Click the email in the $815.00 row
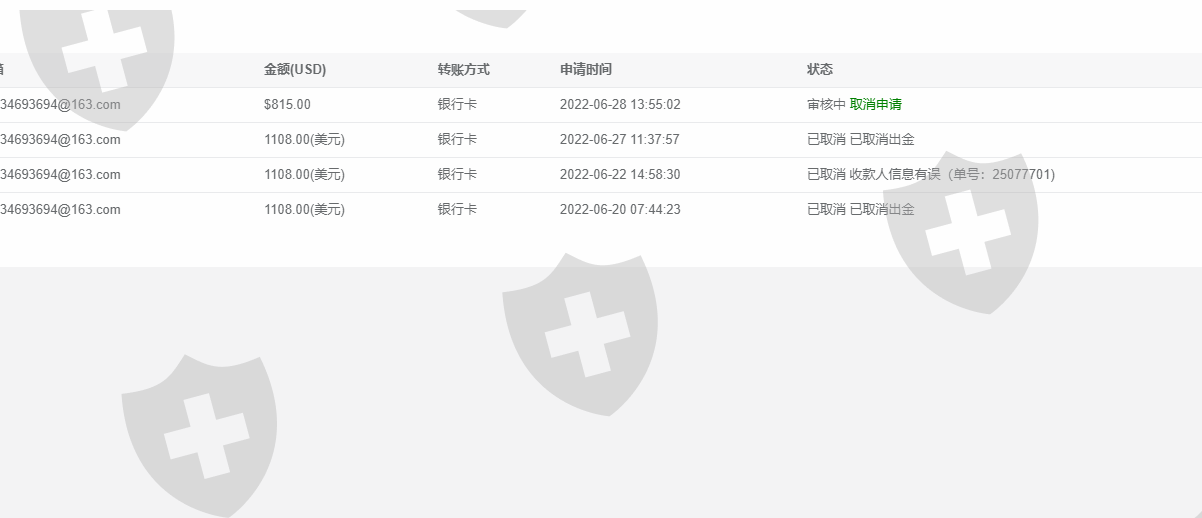Viewport: 1202px width, 518px height. 60,104
